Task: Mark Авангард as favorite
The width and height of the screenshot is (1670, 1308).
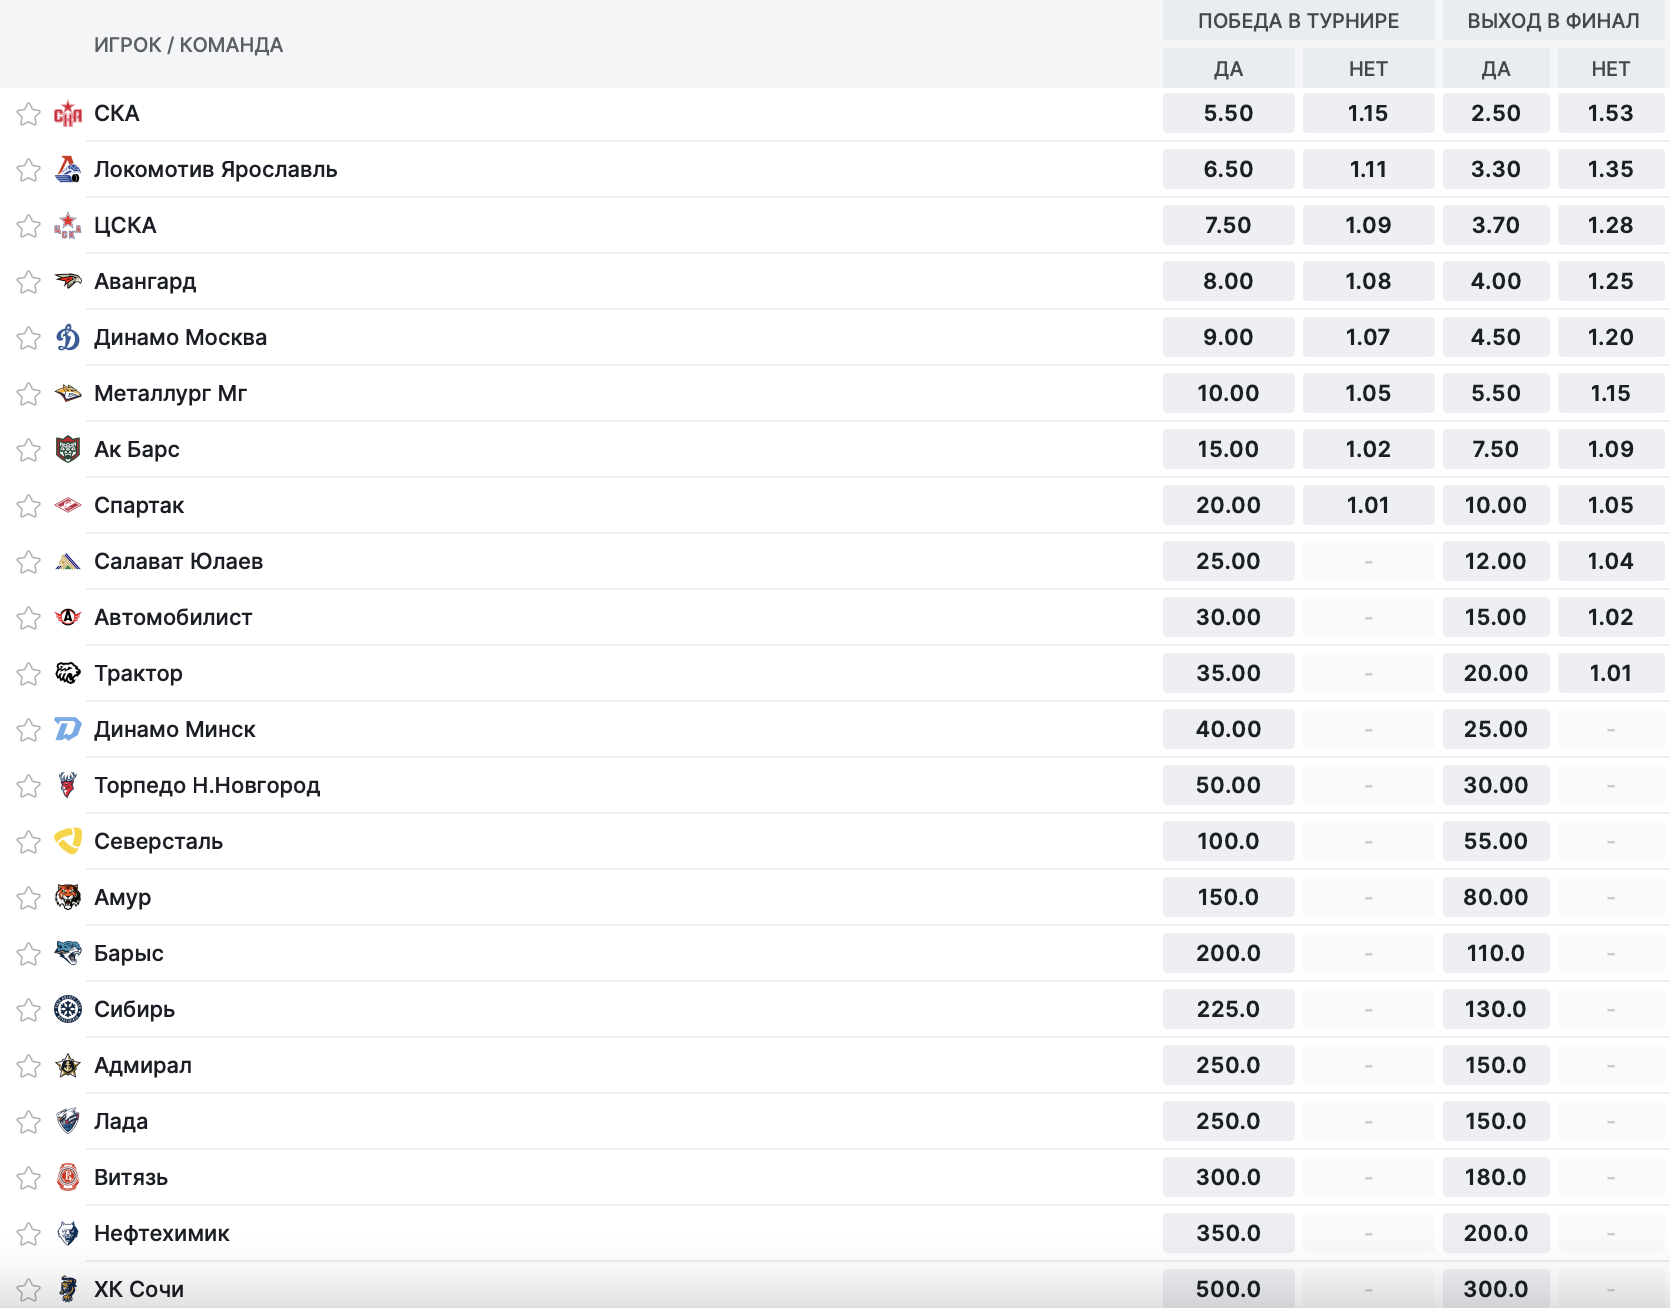Action: 28,282
